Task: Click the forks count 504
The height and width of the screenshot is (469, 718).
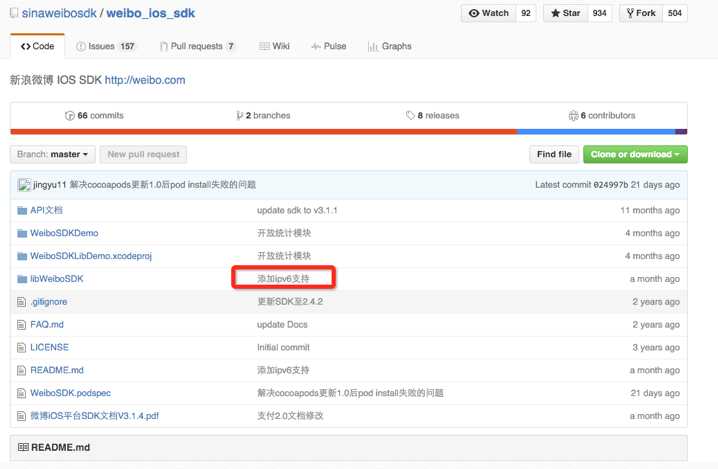Action: point(675,13)
